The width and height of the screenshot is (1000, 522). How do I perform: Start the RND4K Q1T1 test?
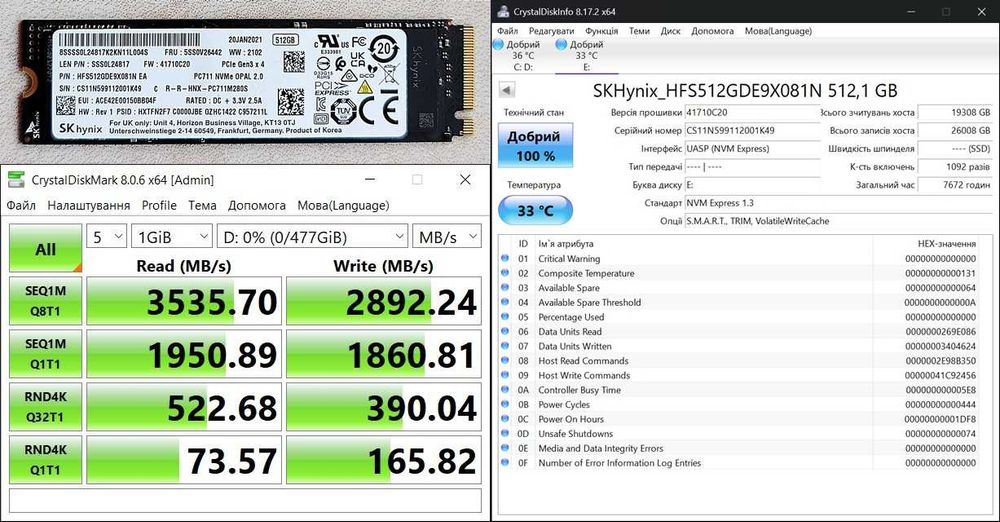point(45,459)
